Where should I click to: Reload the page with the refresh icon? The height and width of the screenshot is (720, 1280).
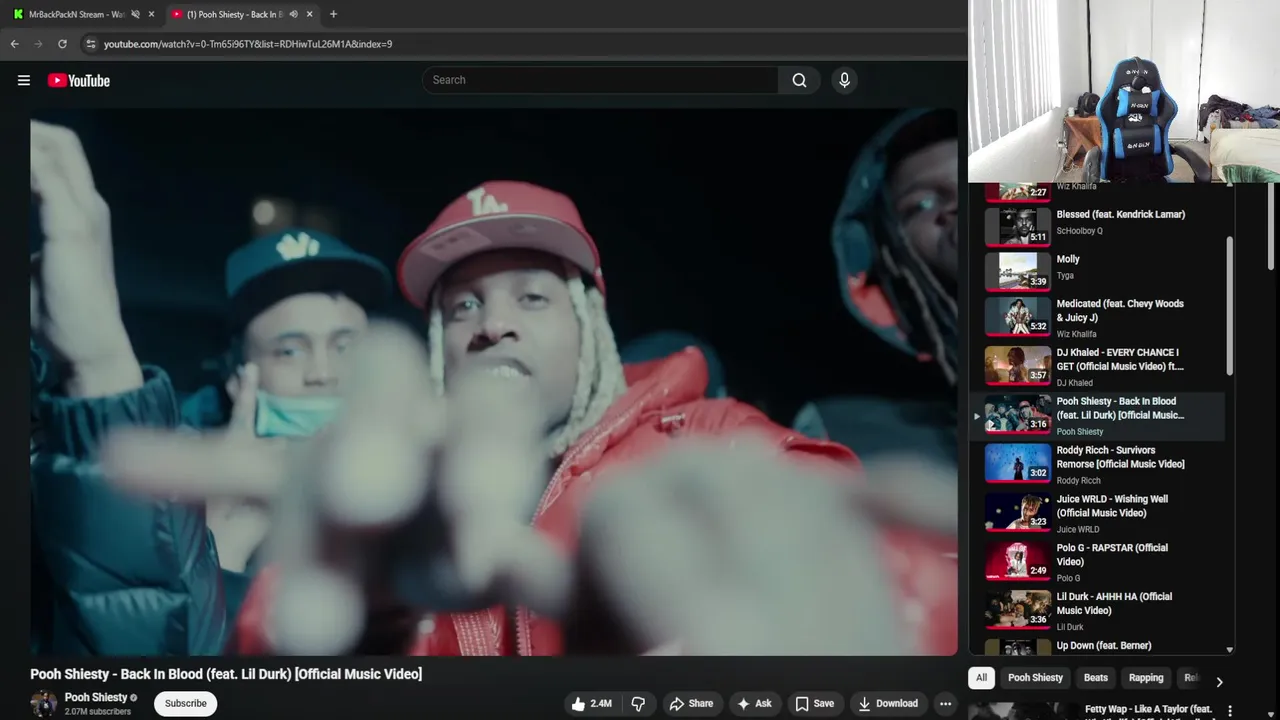click(62, 44)
